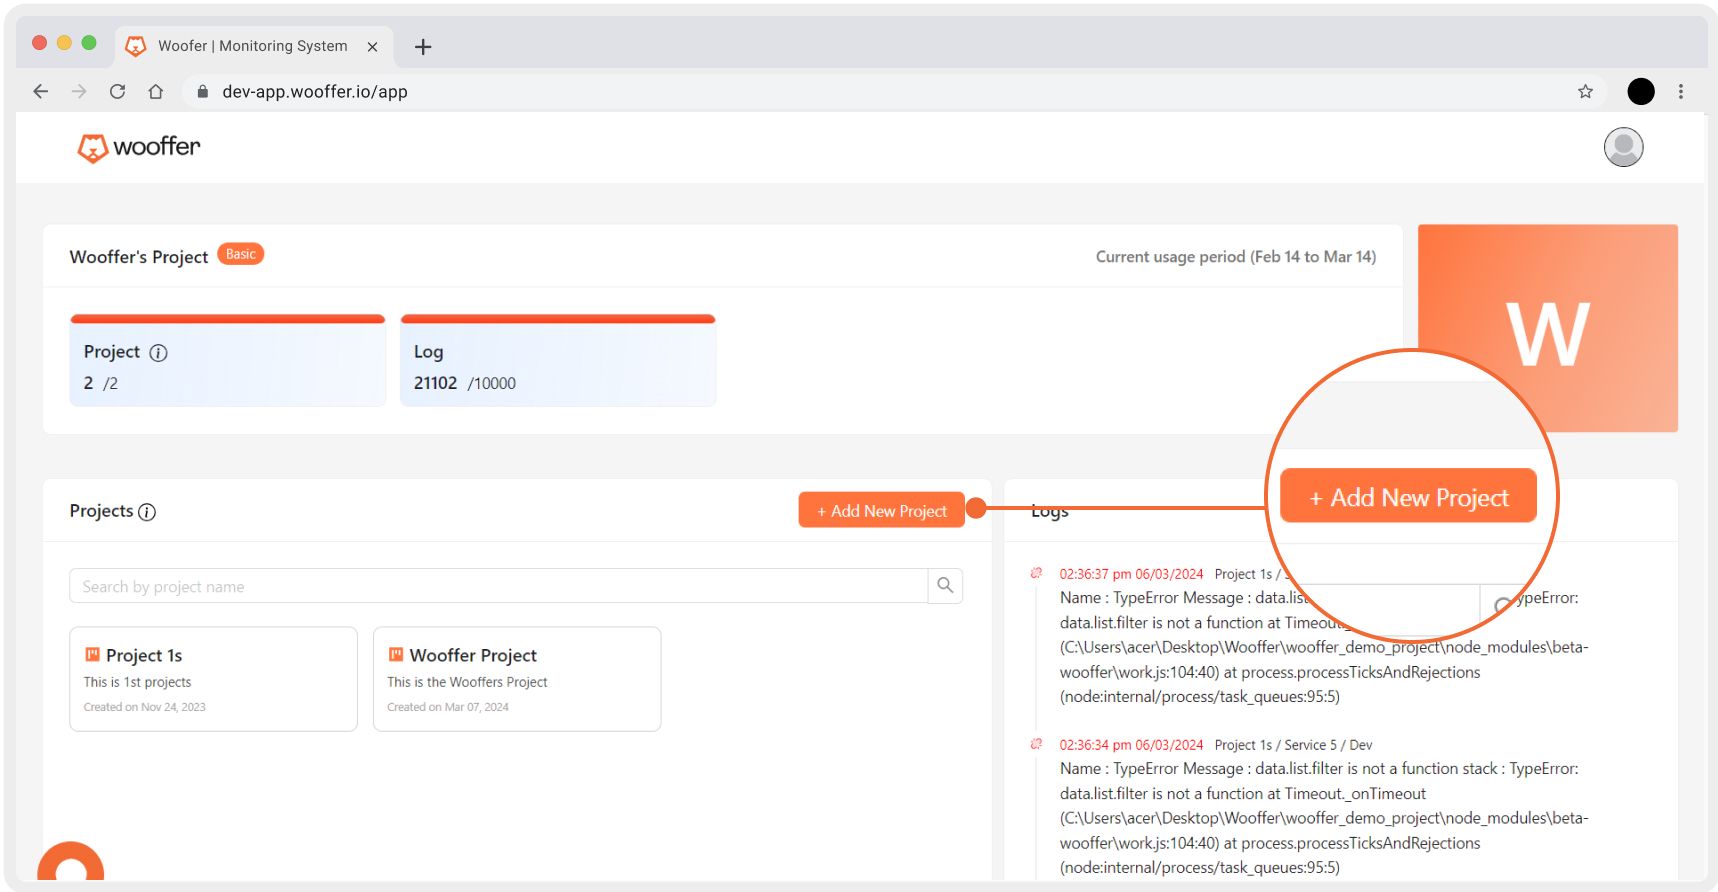
Task: Open the Project 1s card
Action: 213,679
